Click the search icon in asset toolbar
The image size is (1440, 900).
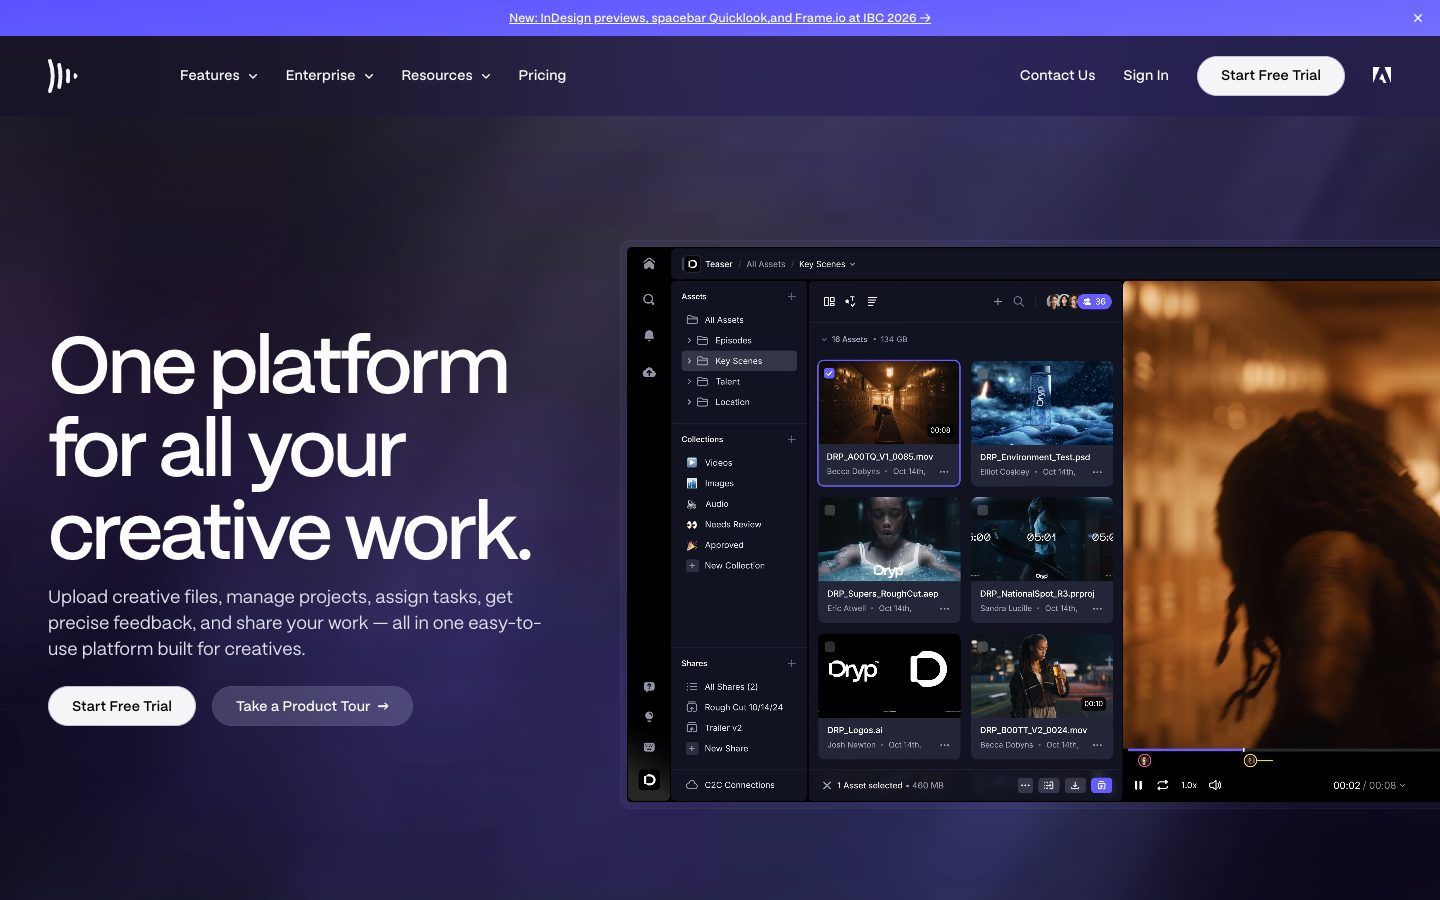coord(1019,301)
